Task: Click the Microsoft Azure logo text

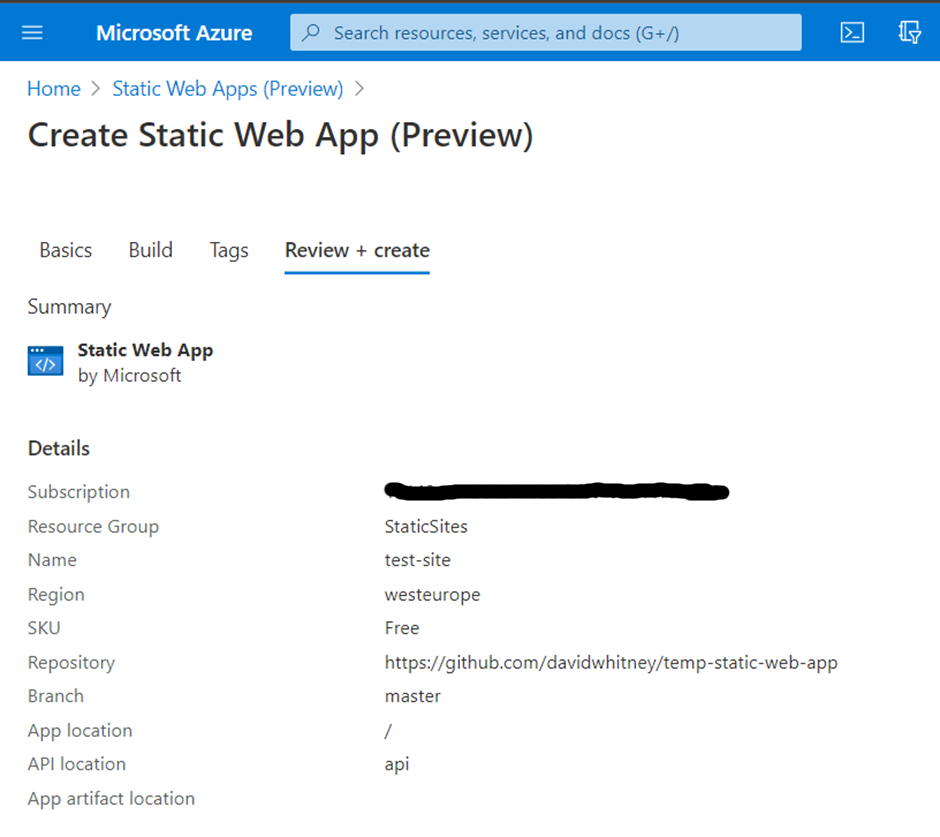Action: pyautogui.click(x=174, y=33)
